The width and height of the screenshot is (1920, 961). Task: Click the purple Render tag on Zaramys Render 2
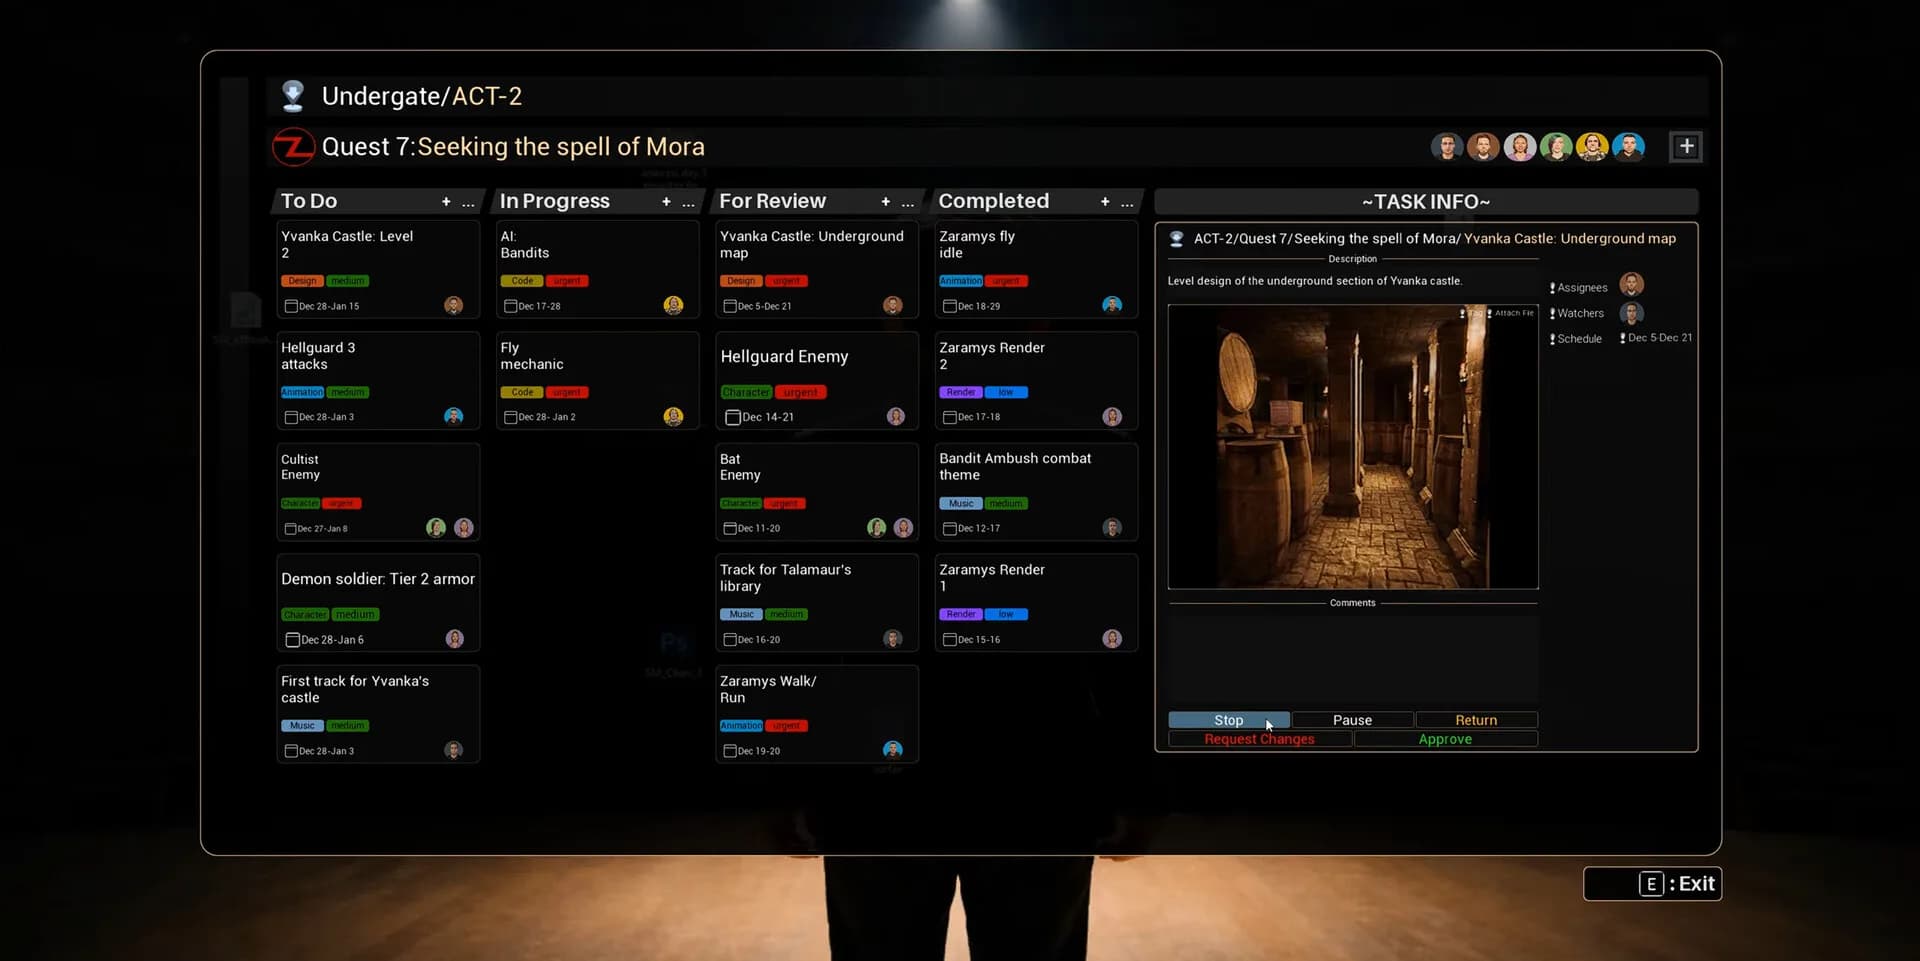point(961,392)
